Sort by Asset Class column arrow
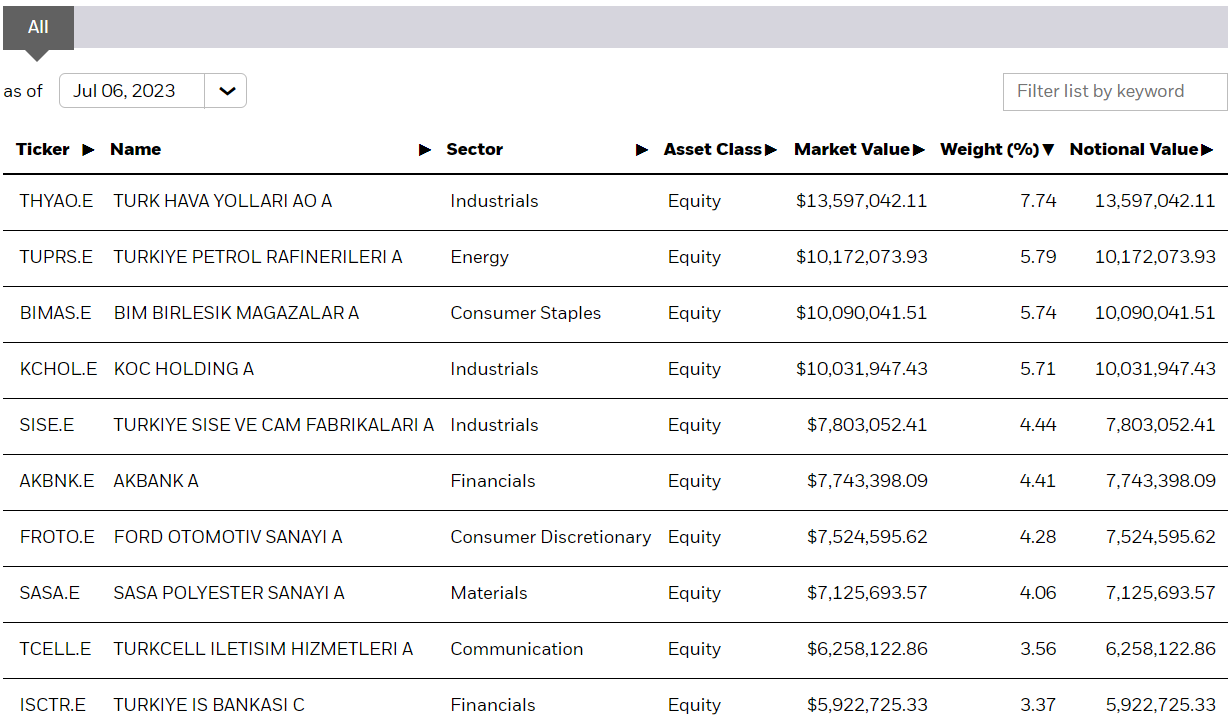Image resolution: width=1231 pixels, height=725 pixels. coord(771,150)
